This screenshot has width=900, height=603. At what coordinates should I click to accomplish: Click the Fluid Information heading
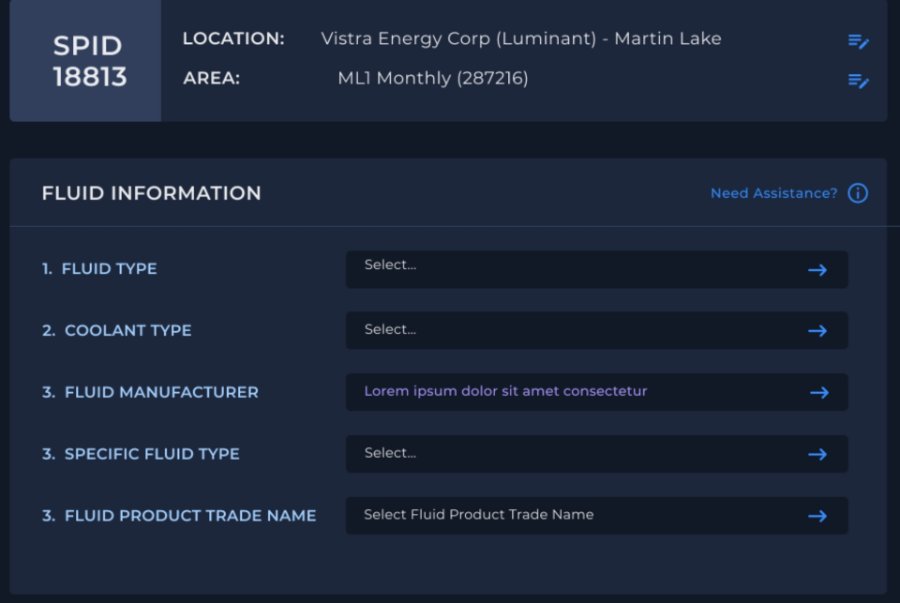click(152, 193)
